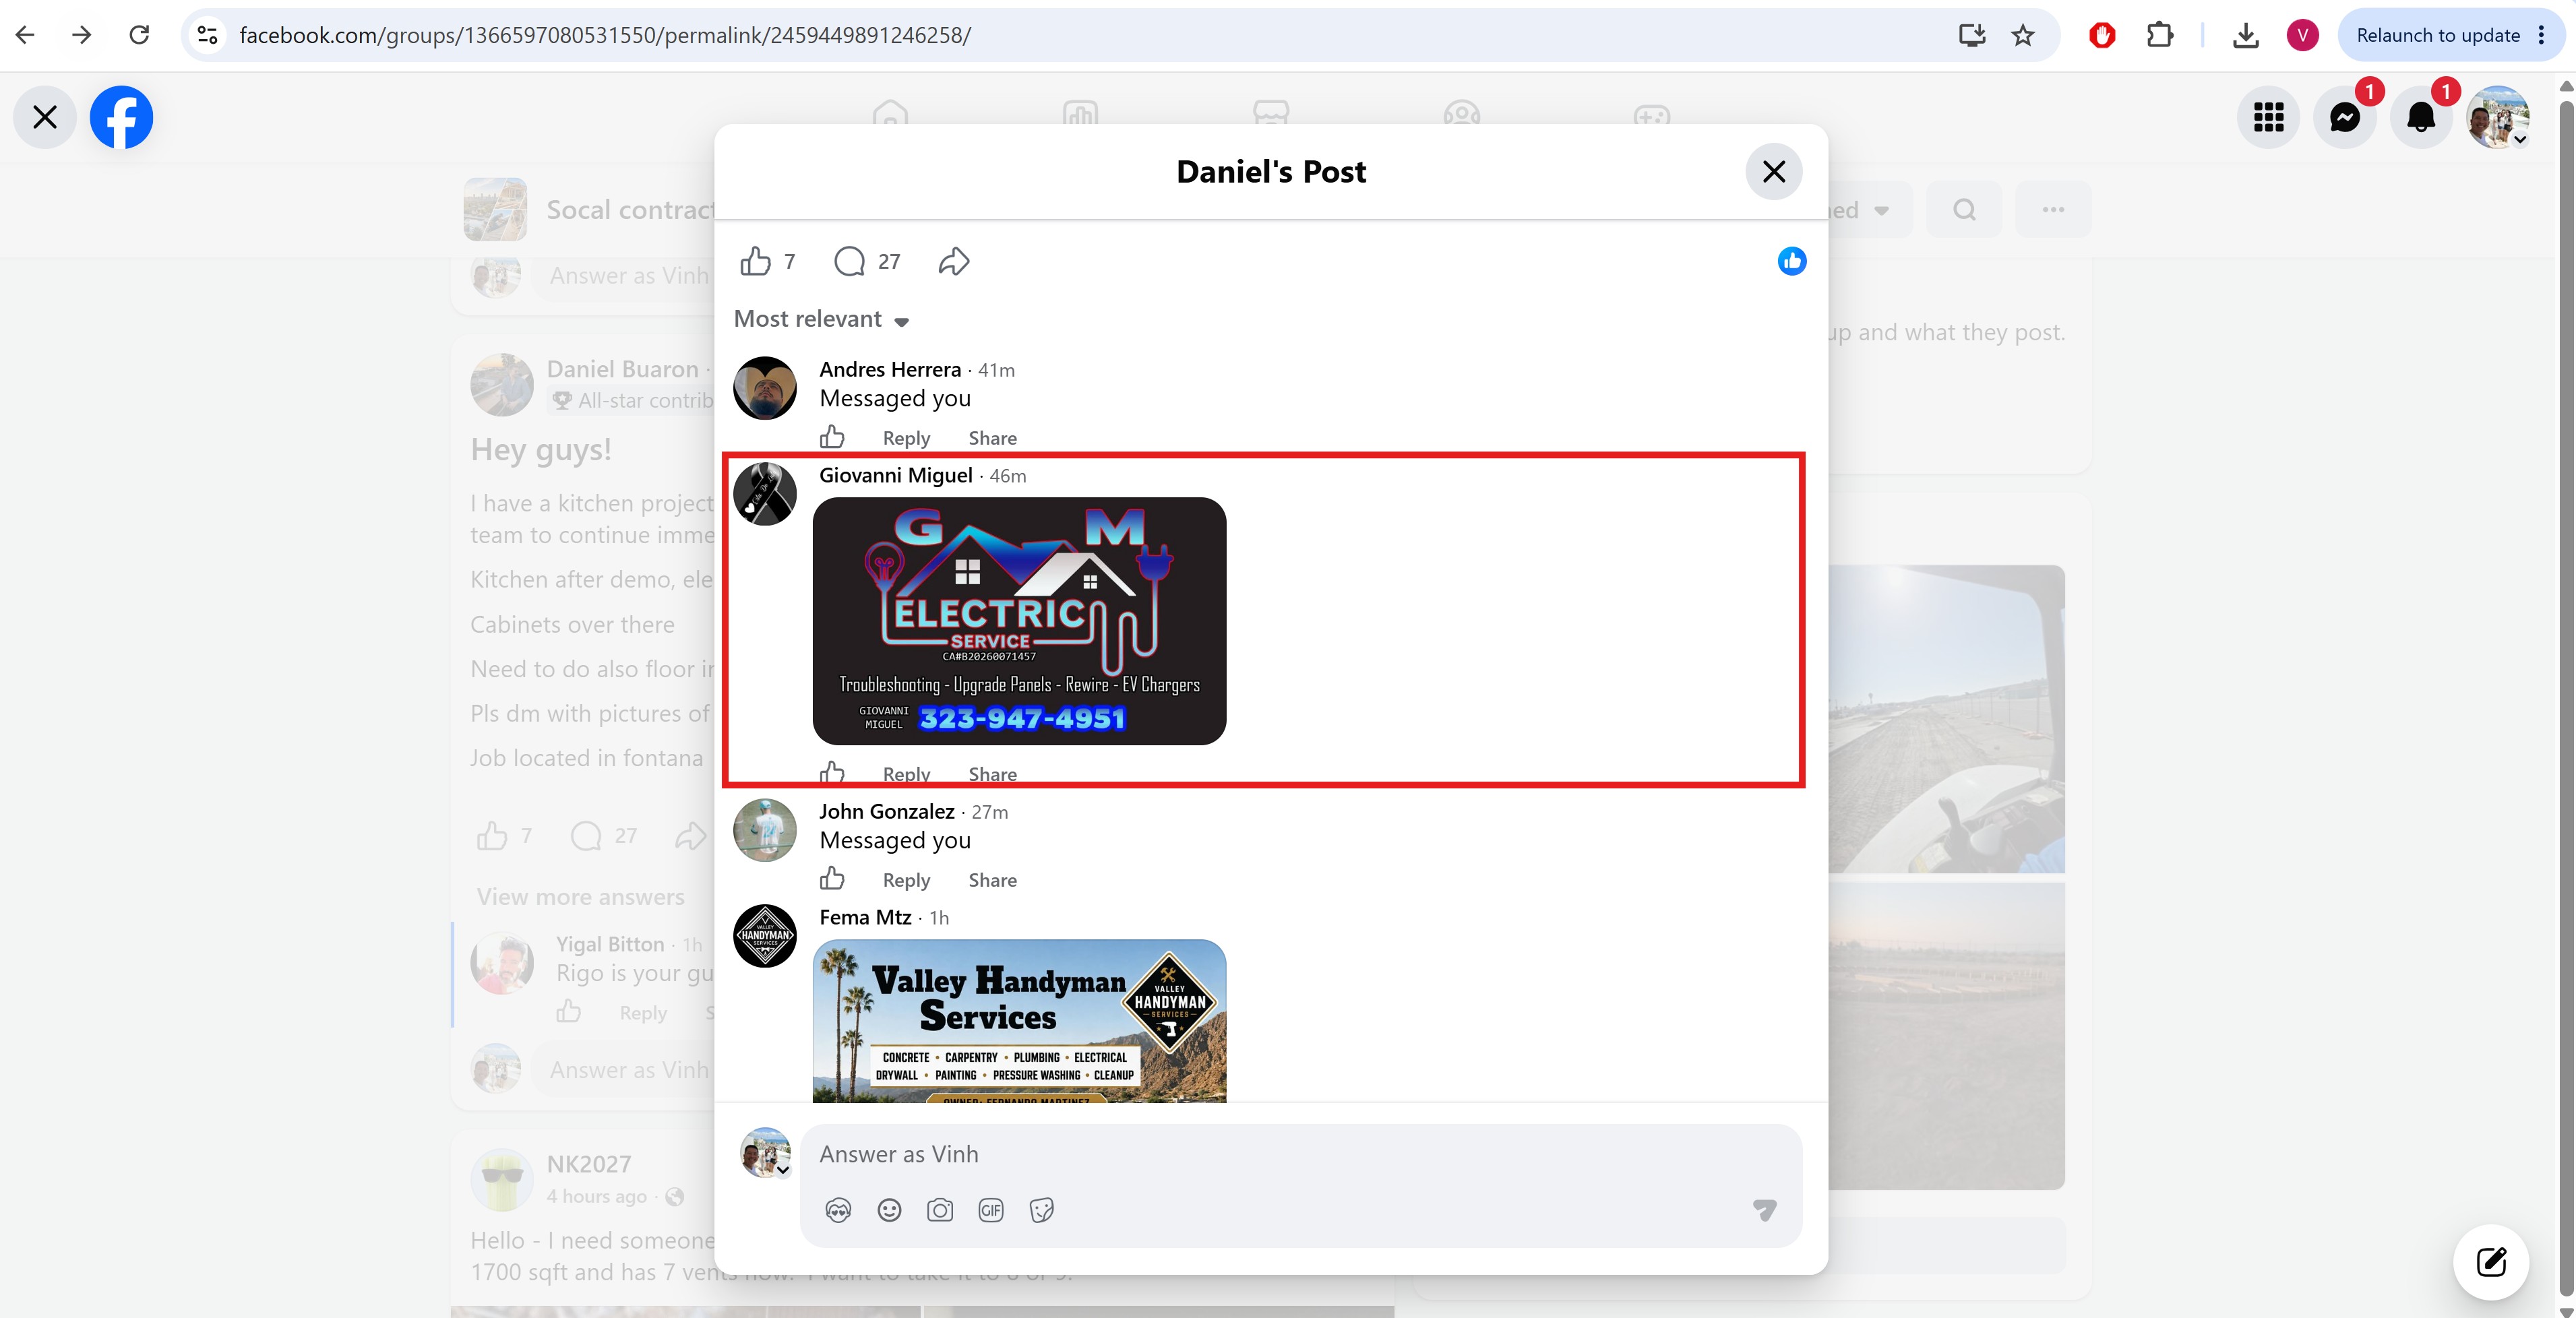Click Relaunch to update button
Viewport: 2576px width, 1318px height.
tap(2437, 35)
